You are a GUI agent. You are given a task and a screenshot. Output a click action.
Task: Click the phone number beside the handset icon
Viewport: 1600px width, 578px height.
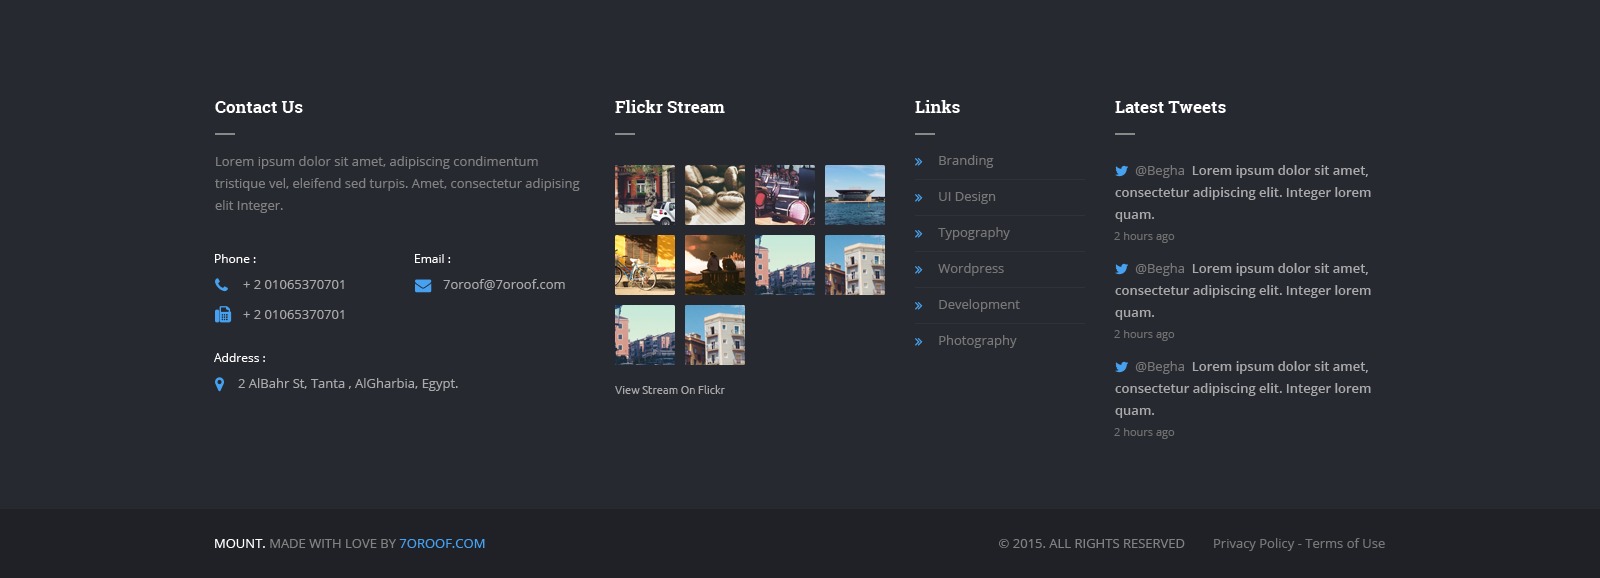(294, 285)
